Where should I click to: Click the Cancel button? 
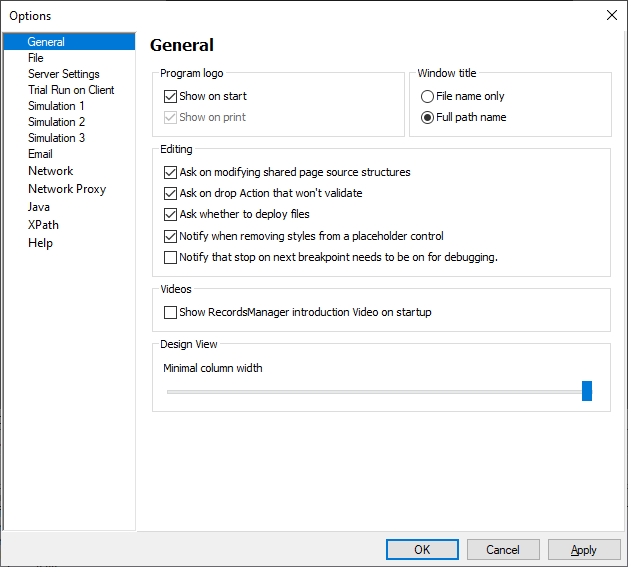tap(502, 549)
